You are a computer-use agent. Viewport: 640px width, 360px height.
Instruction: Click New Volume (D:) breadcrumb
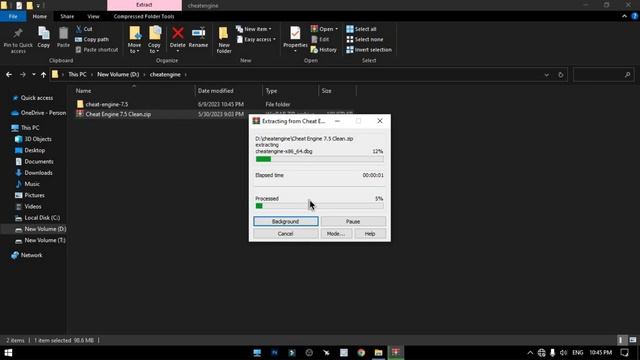coord(118,75)
